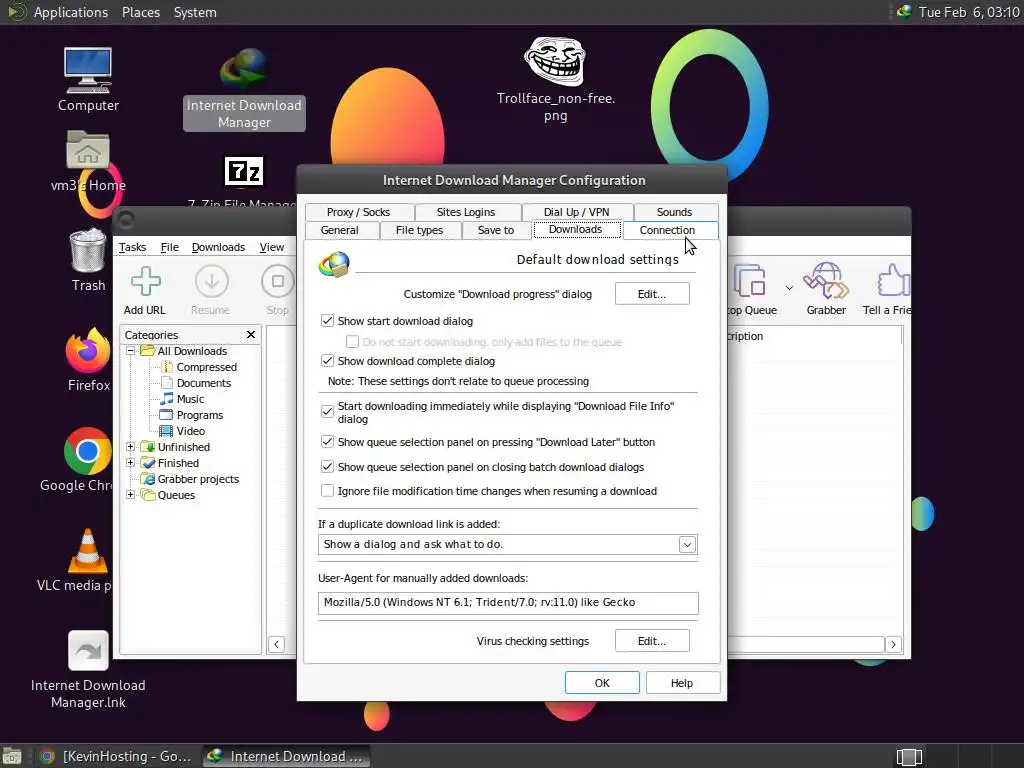
Task: Click the show desktop icon in bottom panel
Action: tap(12, 756)
